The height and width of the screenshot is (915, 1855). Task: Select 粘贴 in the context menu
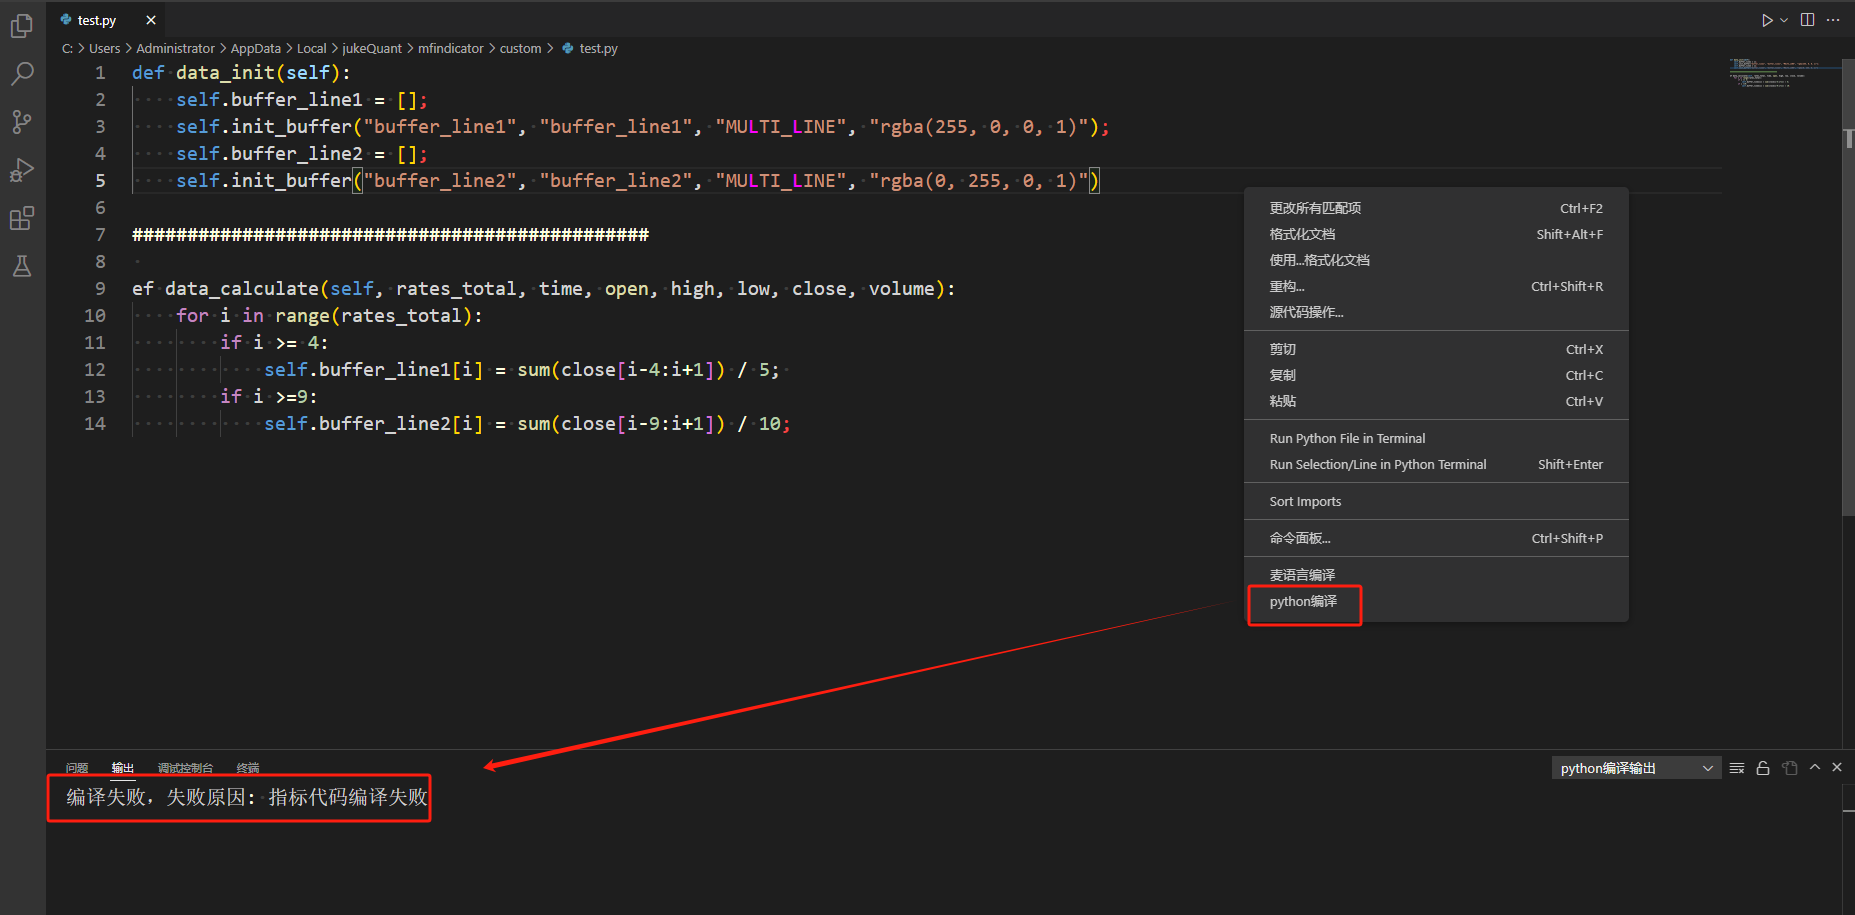pos(1436,401)
